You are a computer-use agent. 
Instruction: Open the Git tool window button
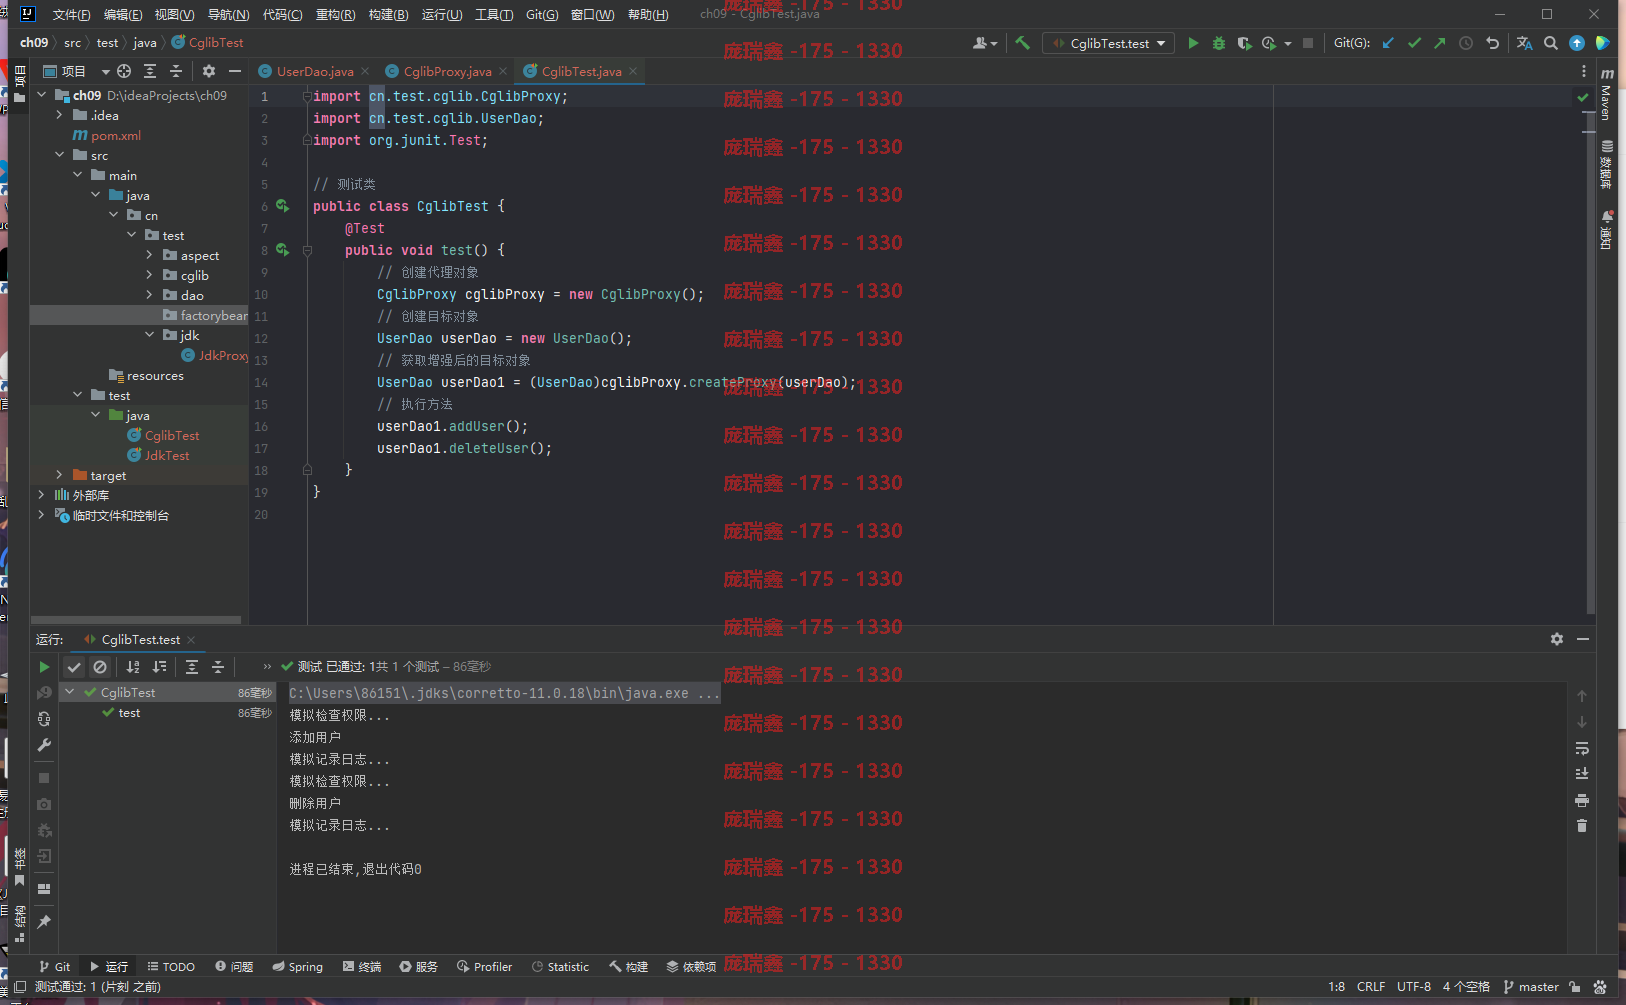pos(55,967)
